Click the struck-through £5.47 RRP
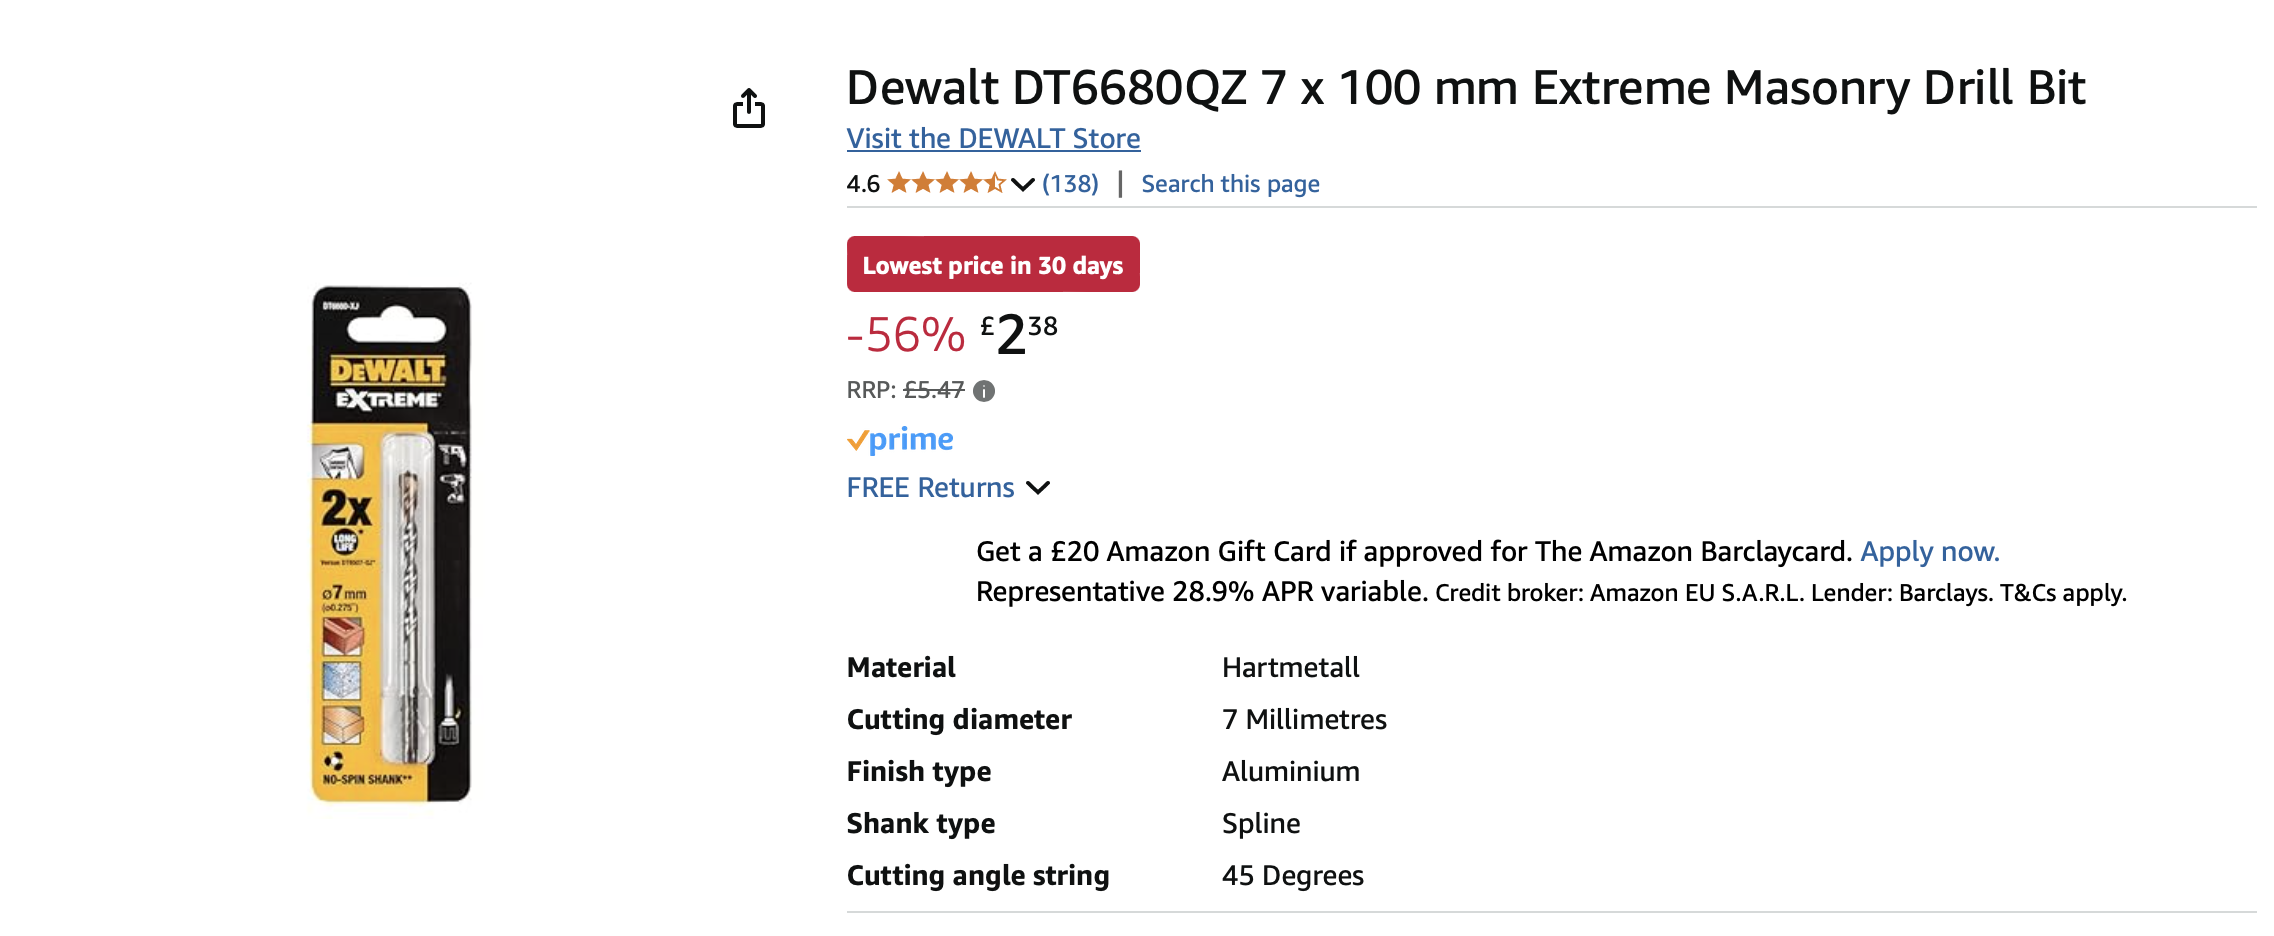Image resolution: width=2274 pixels, height=936 pixels. click(x=934, y=390)
